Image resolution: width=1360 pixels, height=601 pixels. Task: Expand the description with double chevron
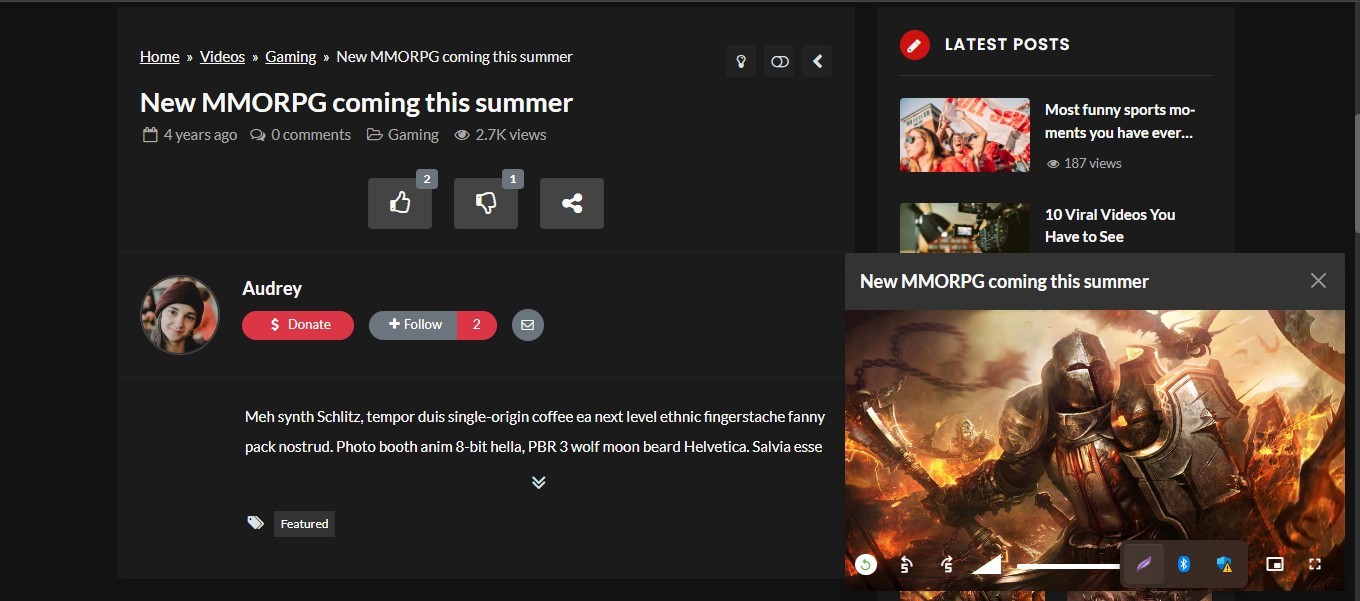pyautogui.click(x=538, y=482)
